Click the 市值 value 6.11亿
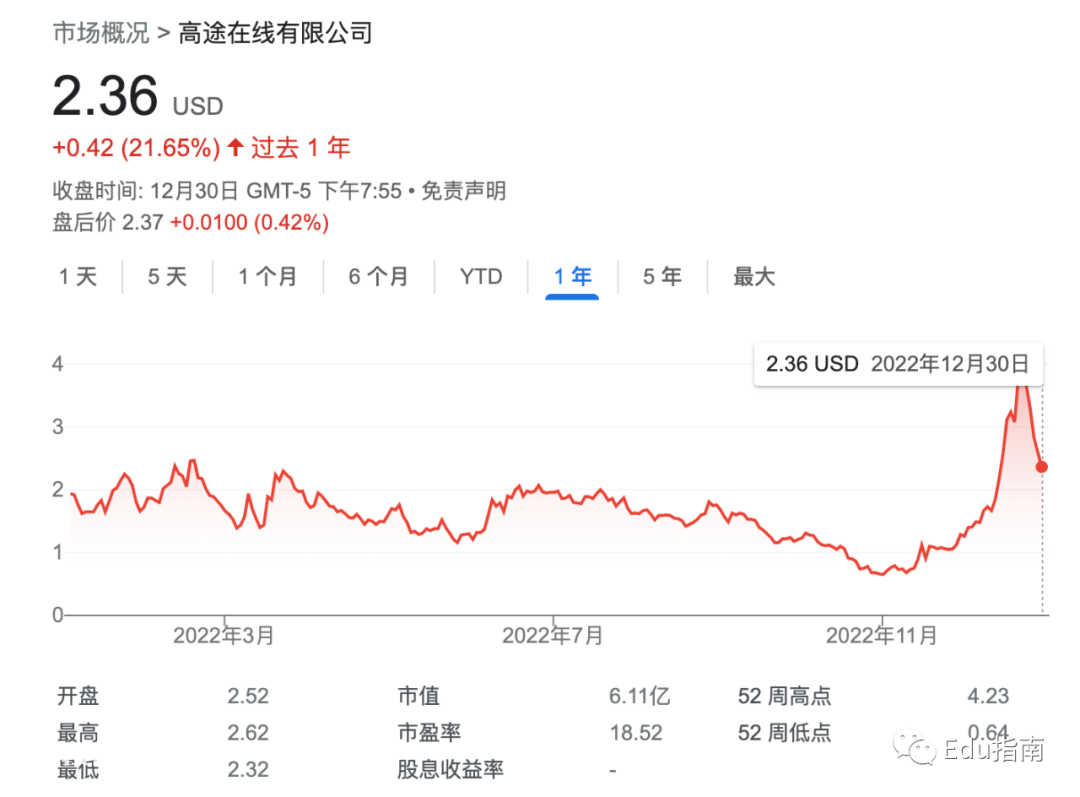Viewport: 1080px width, 797px height. [x=639, y=696]
